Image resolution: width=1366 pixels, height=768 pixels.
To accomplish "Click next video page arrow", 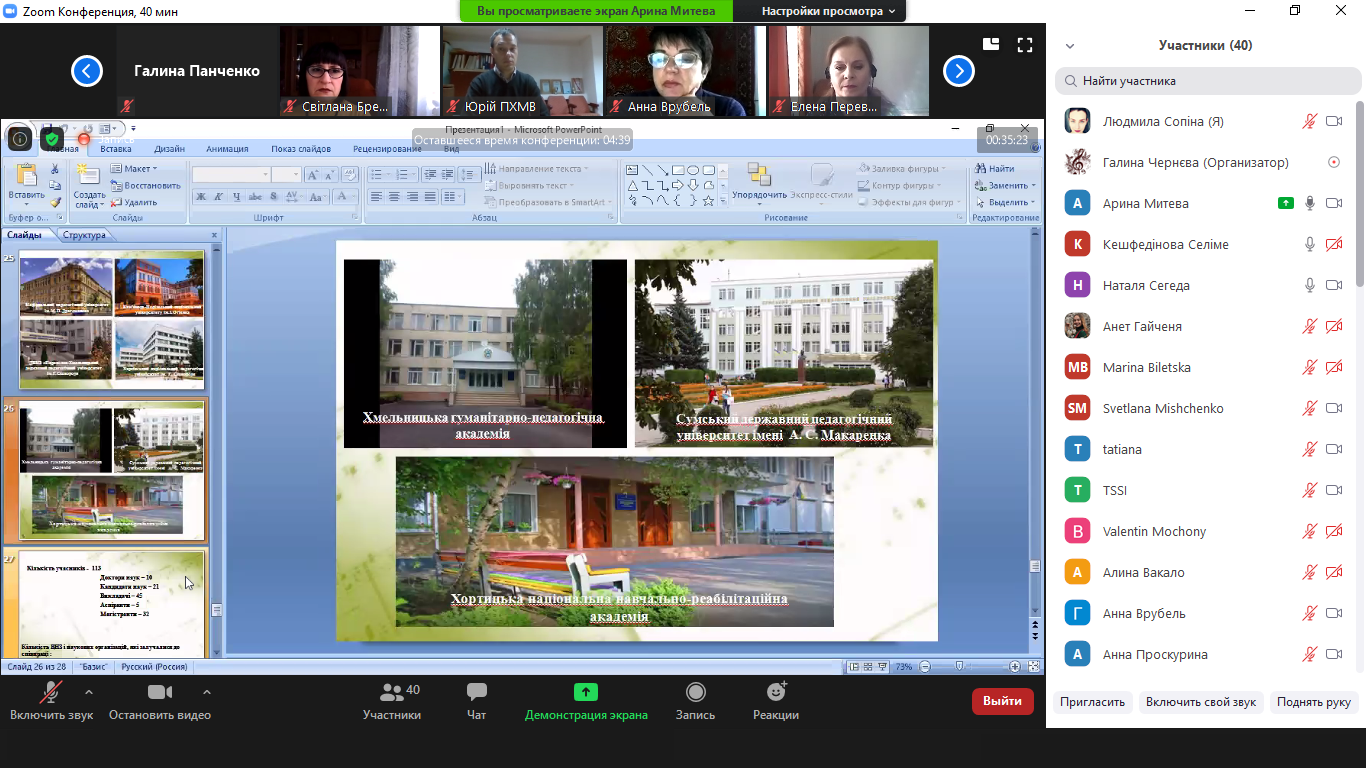I will (959, 71).
